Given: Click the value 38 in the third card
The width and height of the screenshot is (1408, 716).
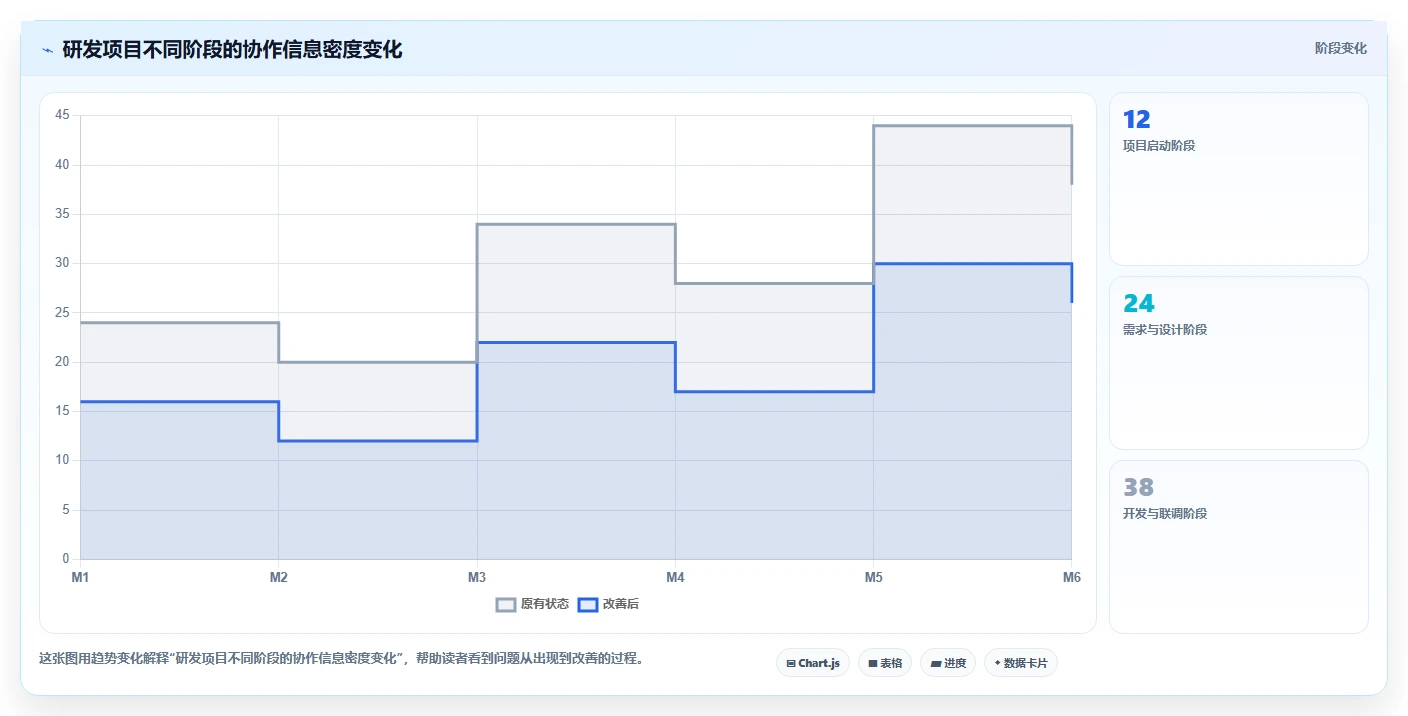Looking at the screenshot, I should coord(1138,488).
